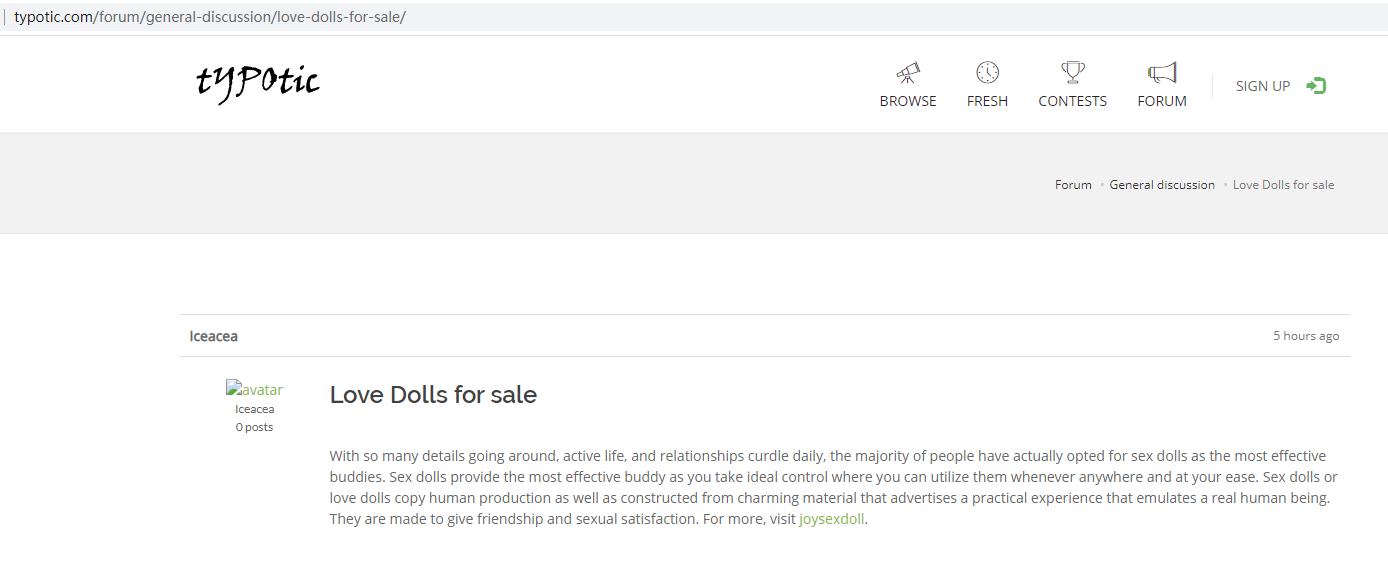Click Iceacea name below the avatar

[254, 409]
